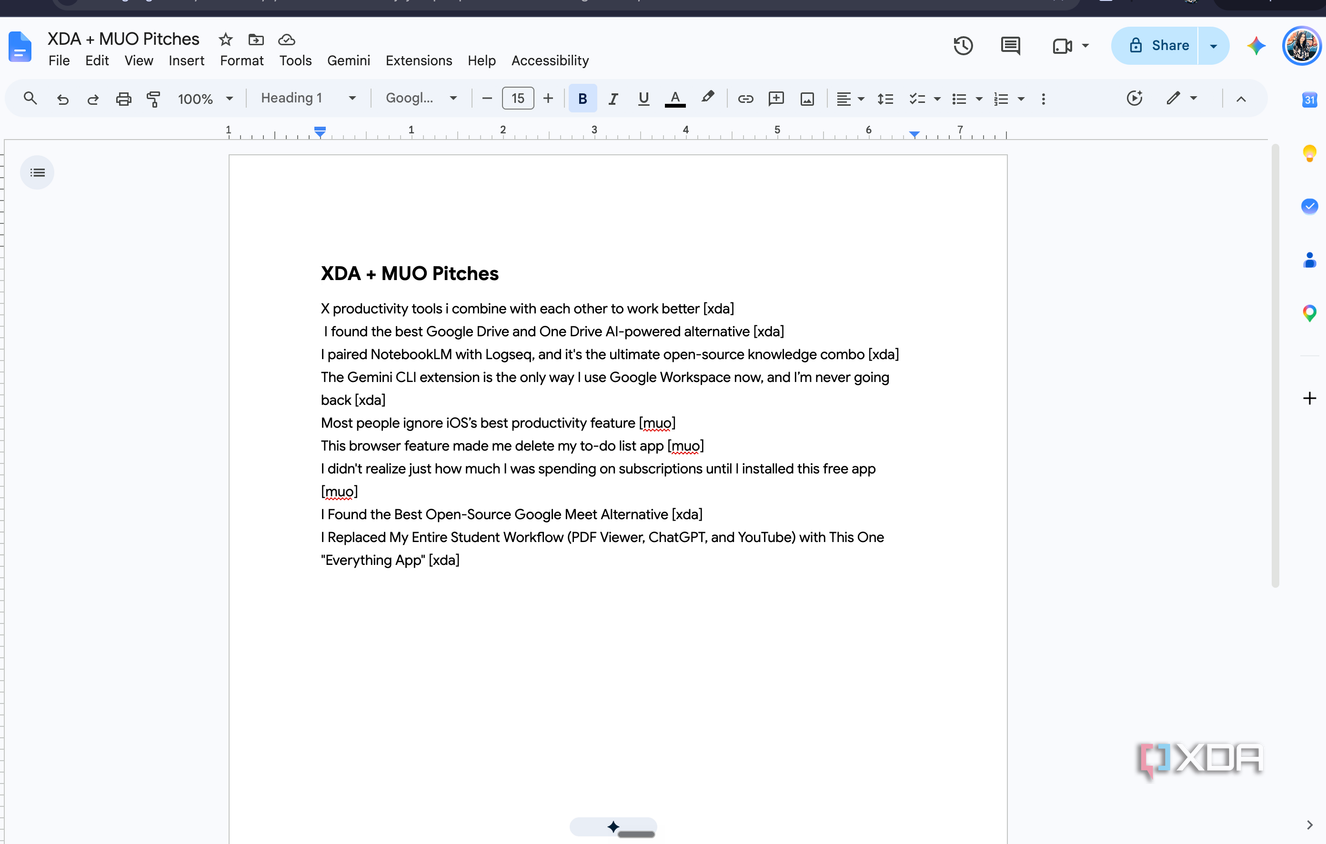Open version history clock icon

point(963,45)
